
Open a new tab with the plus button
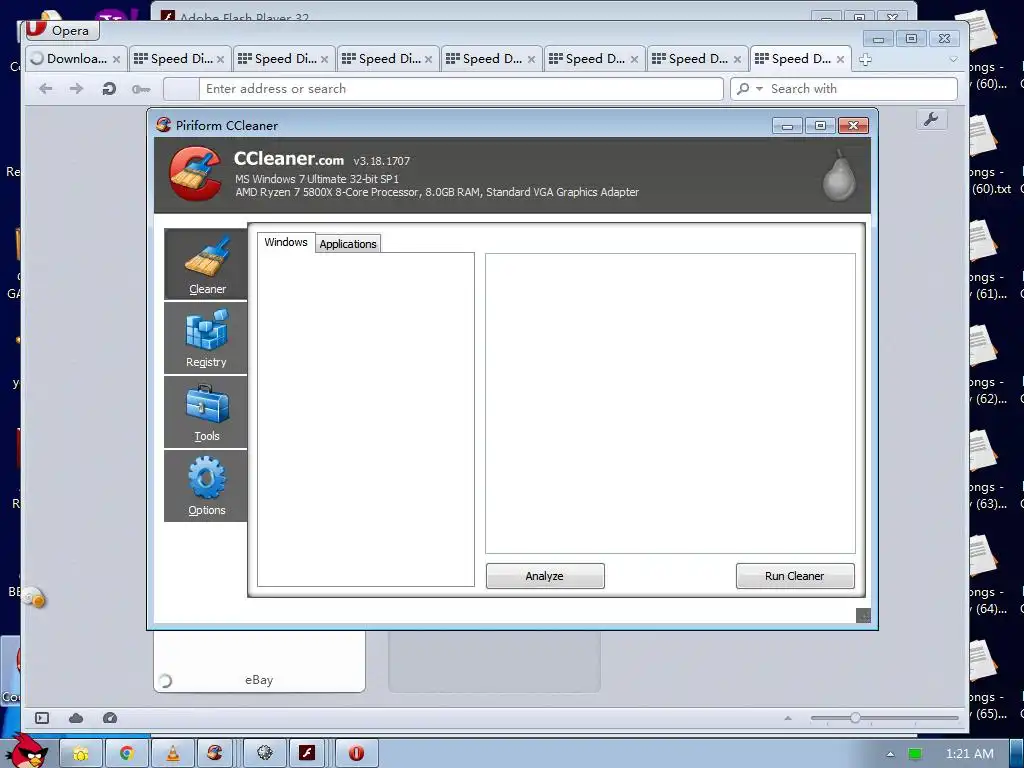(x=865, y=60)
